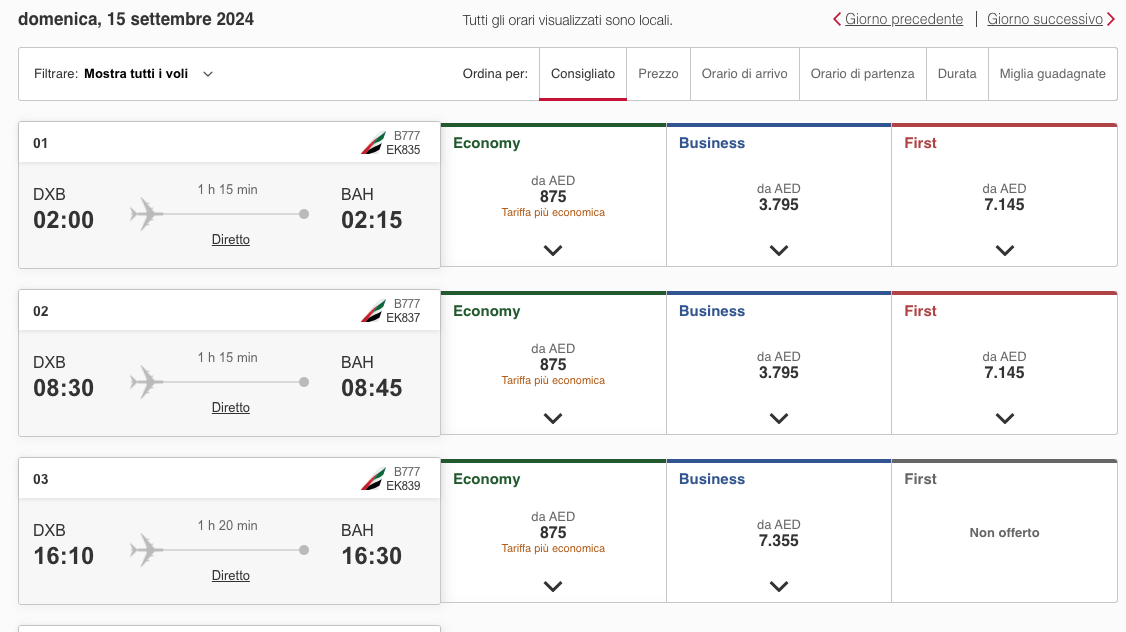Click the Emirates logo on flight EK837
Viewport: 1126px width, 632px height.
pyautogui.click(x=372, y=311)
